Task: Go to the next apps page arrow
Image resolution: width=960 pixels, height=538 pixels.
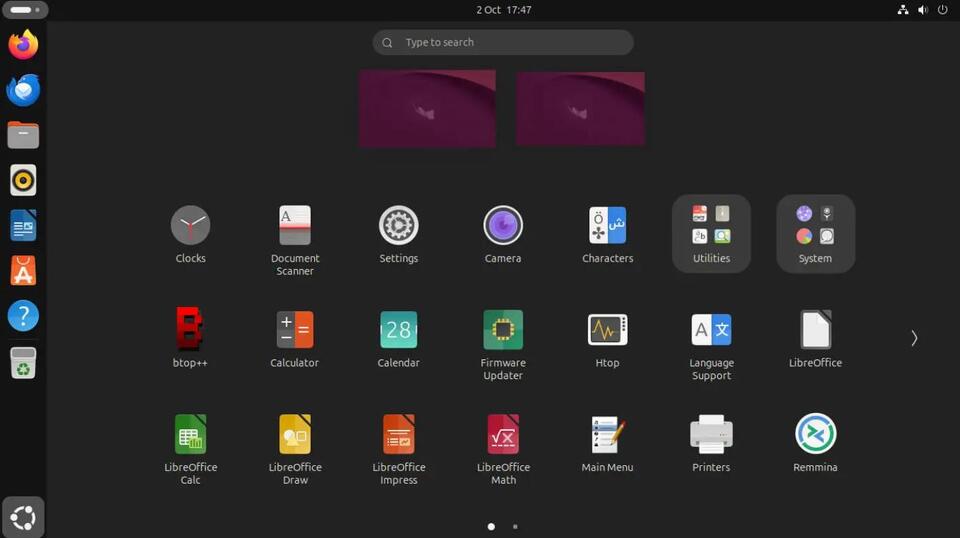Action: (x=913, y=338)
